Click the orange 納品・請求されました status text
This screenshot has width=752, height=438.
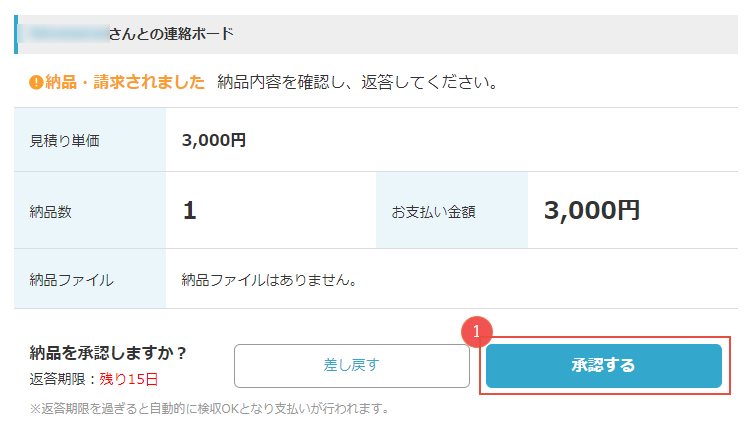(125, 82)
